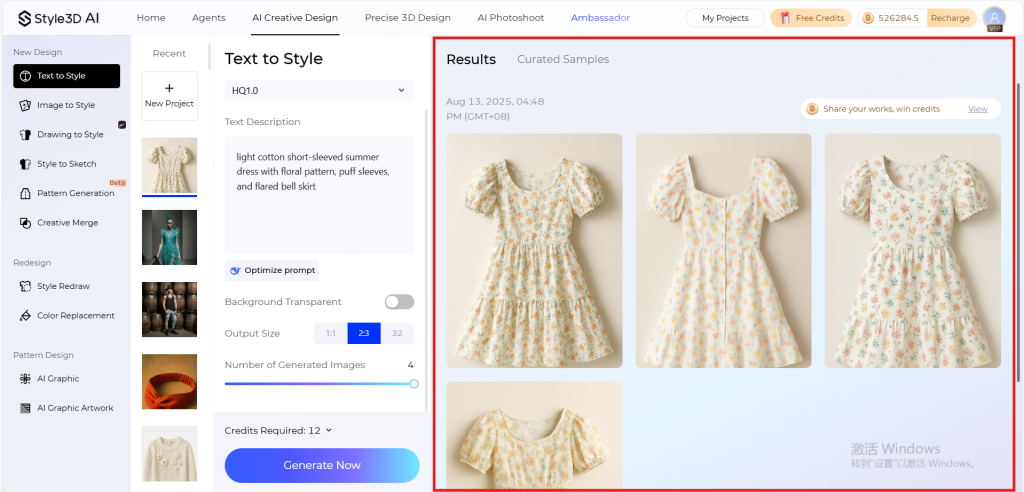
Task: Open the Style Redraw icon
Action: (x=25, y=286)
